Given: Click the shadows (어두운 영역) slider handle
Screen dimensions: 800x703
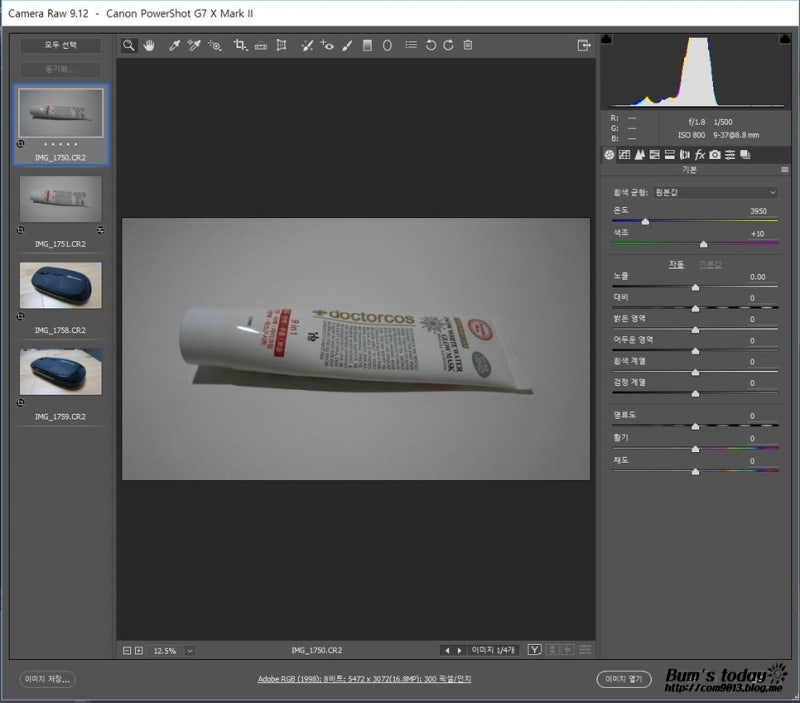Looking at the screenshot, I should [x=695, y=351].
